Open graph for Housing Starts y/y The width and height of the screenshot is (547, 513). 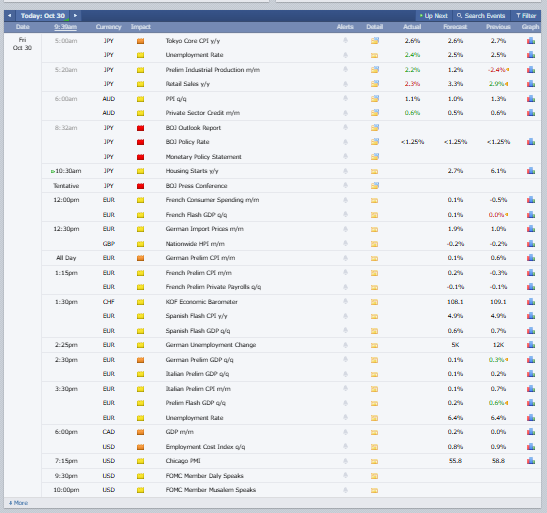click(x=531, y=171)
